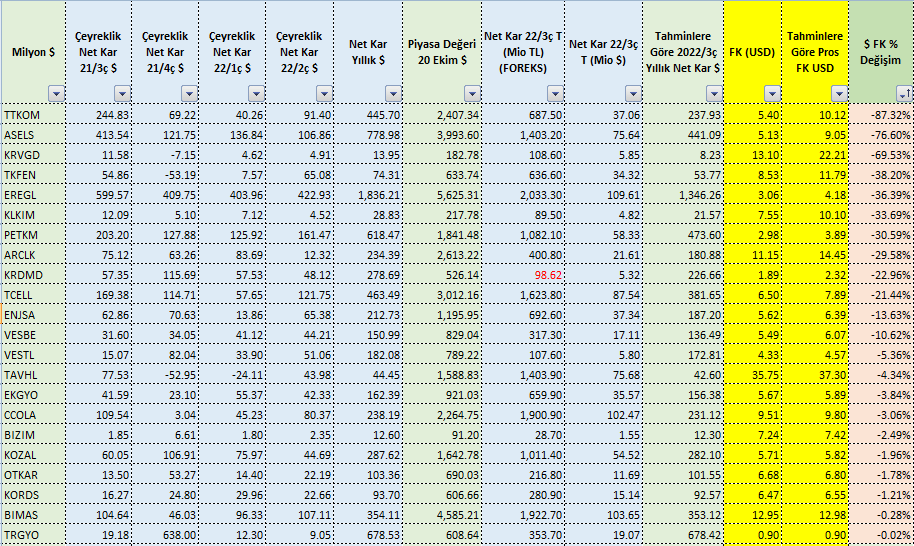Open filter dropdown for Çeyreklik Net Kar 21/4ç $
The height and width of the screenshot is (546, 914).
189,93
